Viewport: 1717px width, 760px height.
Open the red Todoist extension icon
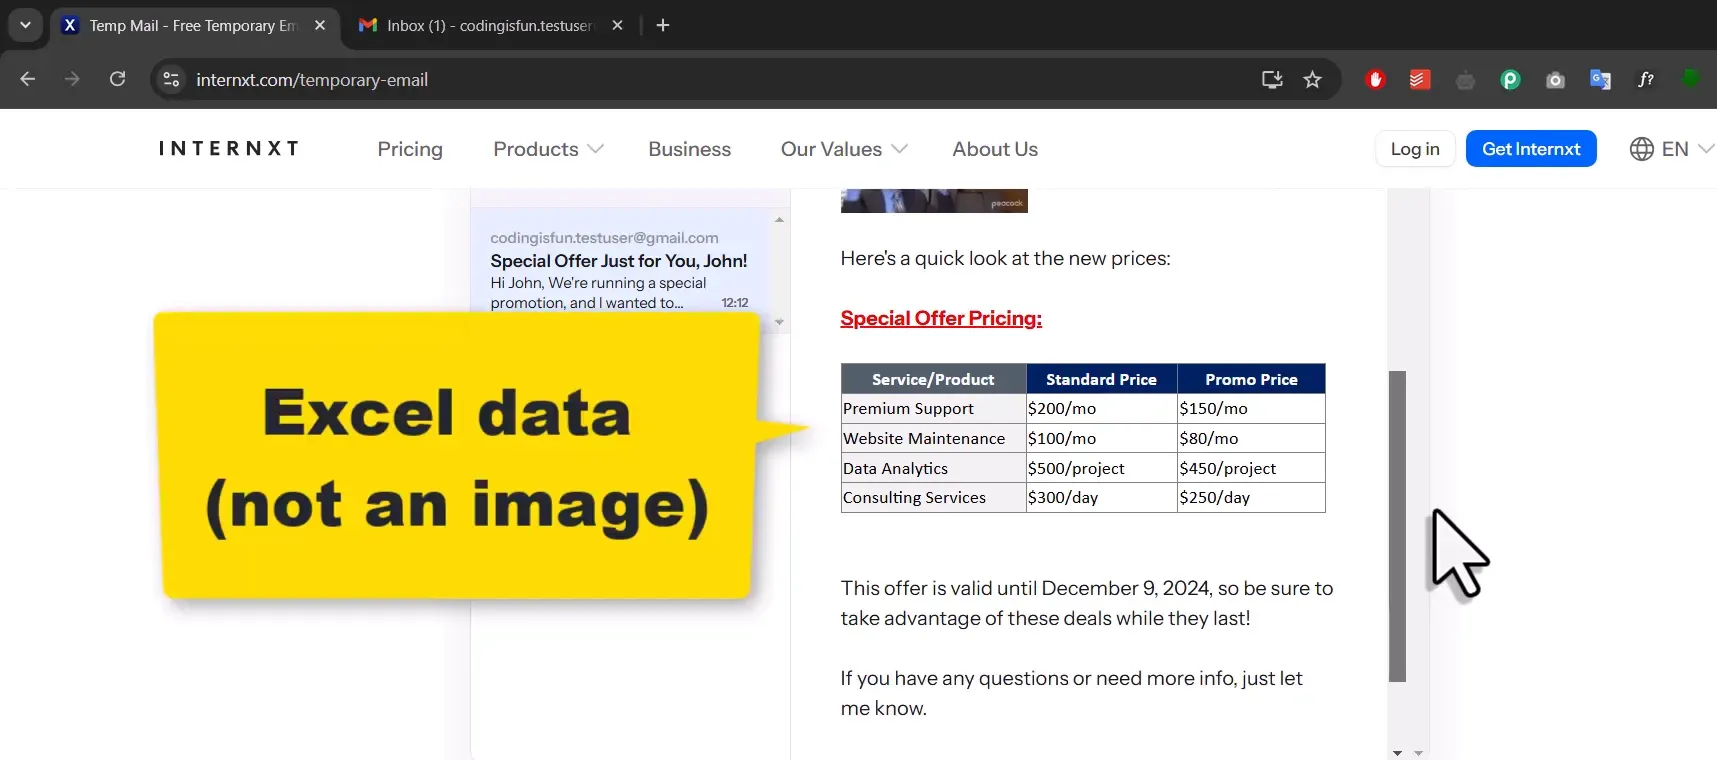coord(1420,80)
